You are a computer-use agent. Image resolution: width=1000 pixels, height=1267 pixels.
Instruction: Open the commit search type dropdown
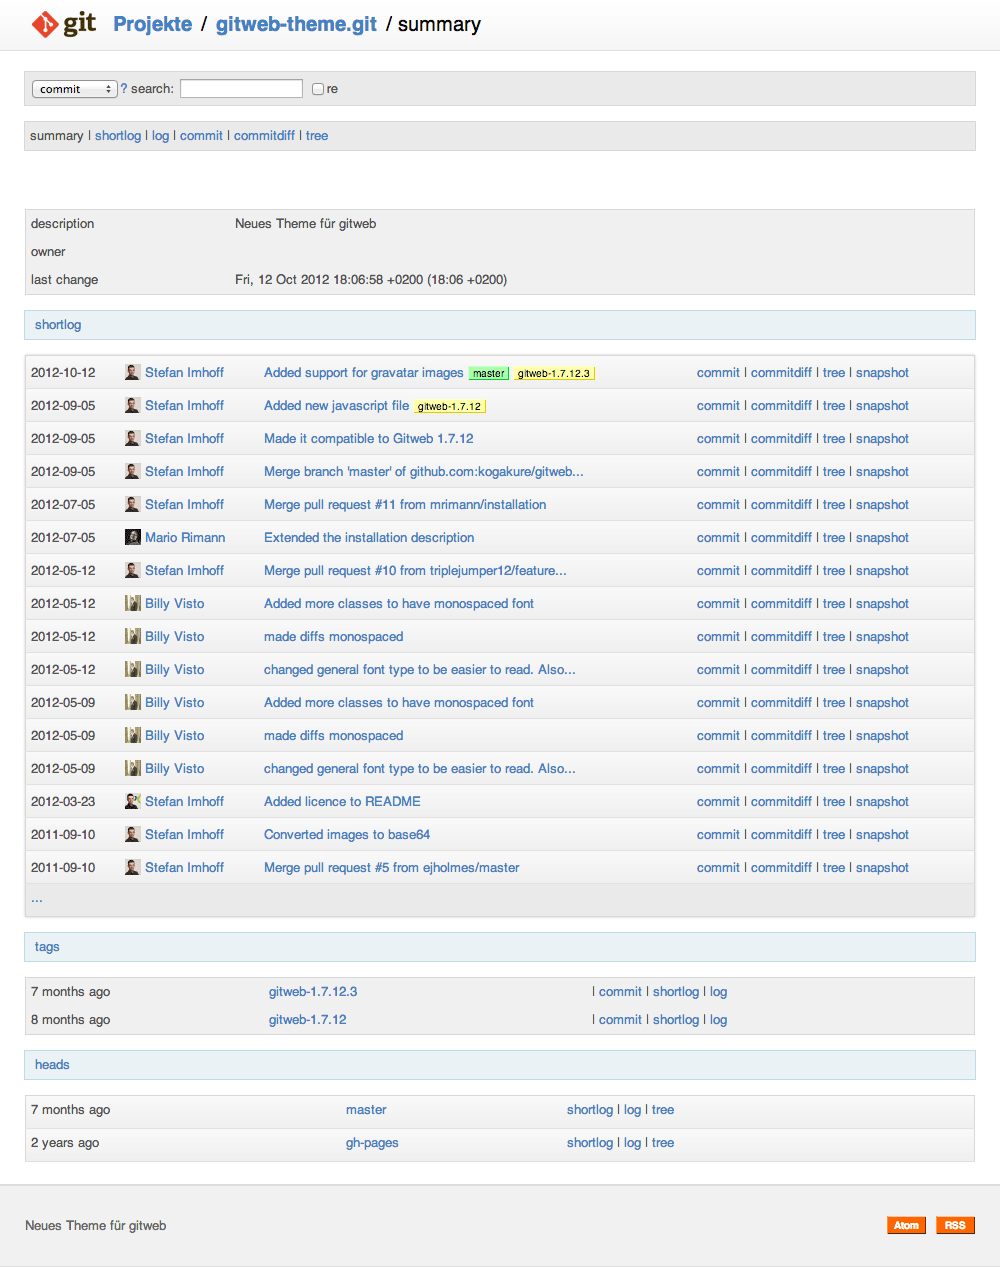coord(75,89)
